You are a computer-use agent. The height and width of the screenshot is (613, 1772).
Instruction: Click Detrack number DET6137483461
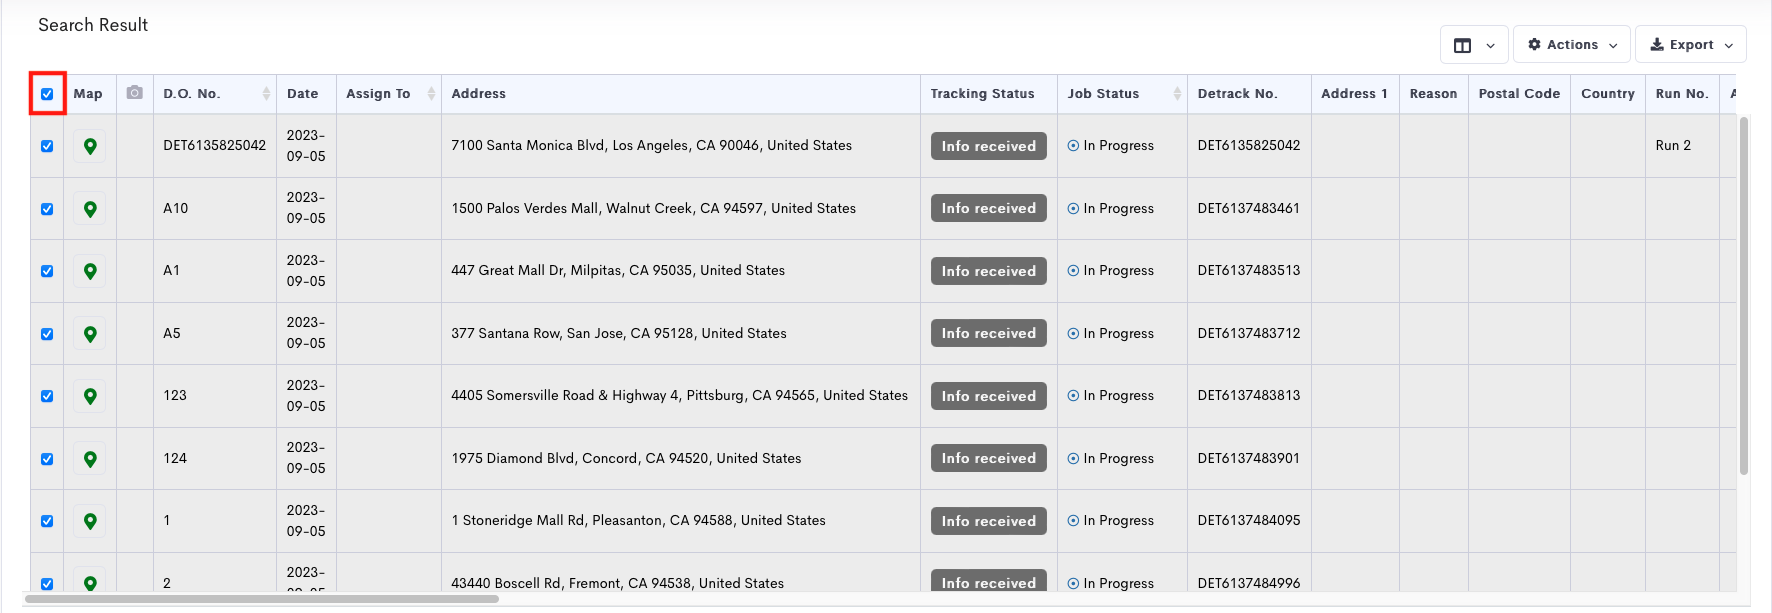(1248, 209)
